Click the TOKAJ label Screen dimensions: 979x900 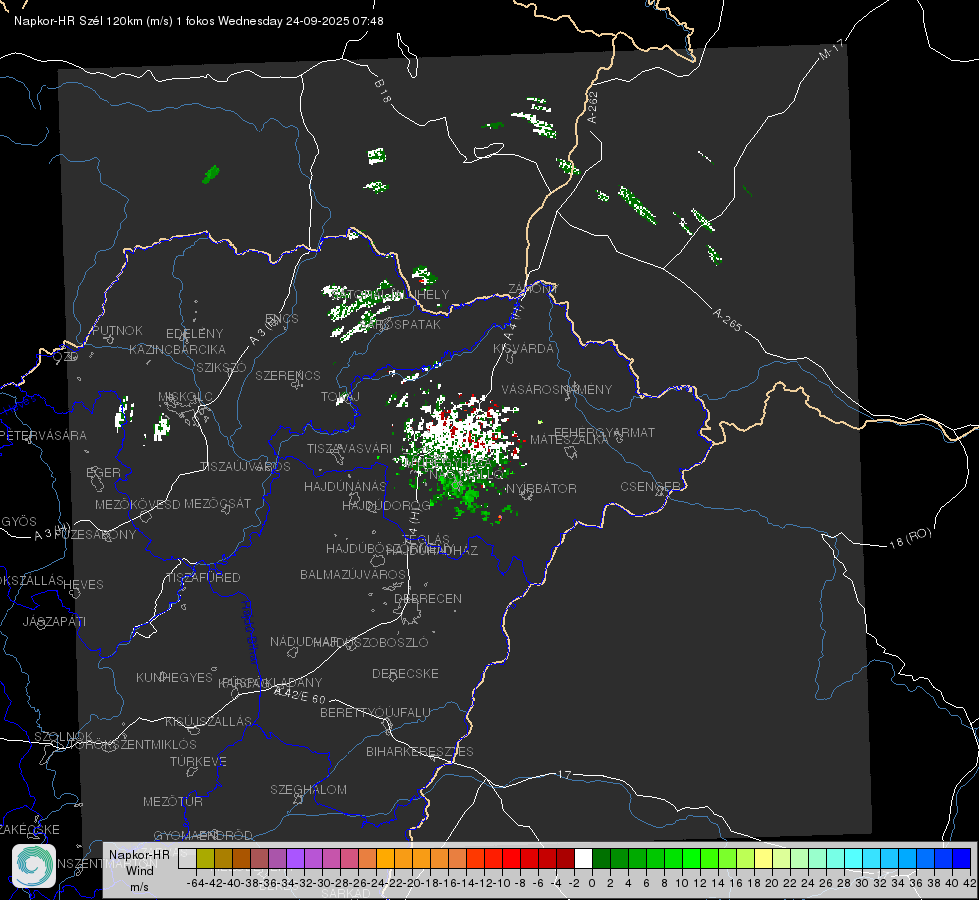coord(340,397)
